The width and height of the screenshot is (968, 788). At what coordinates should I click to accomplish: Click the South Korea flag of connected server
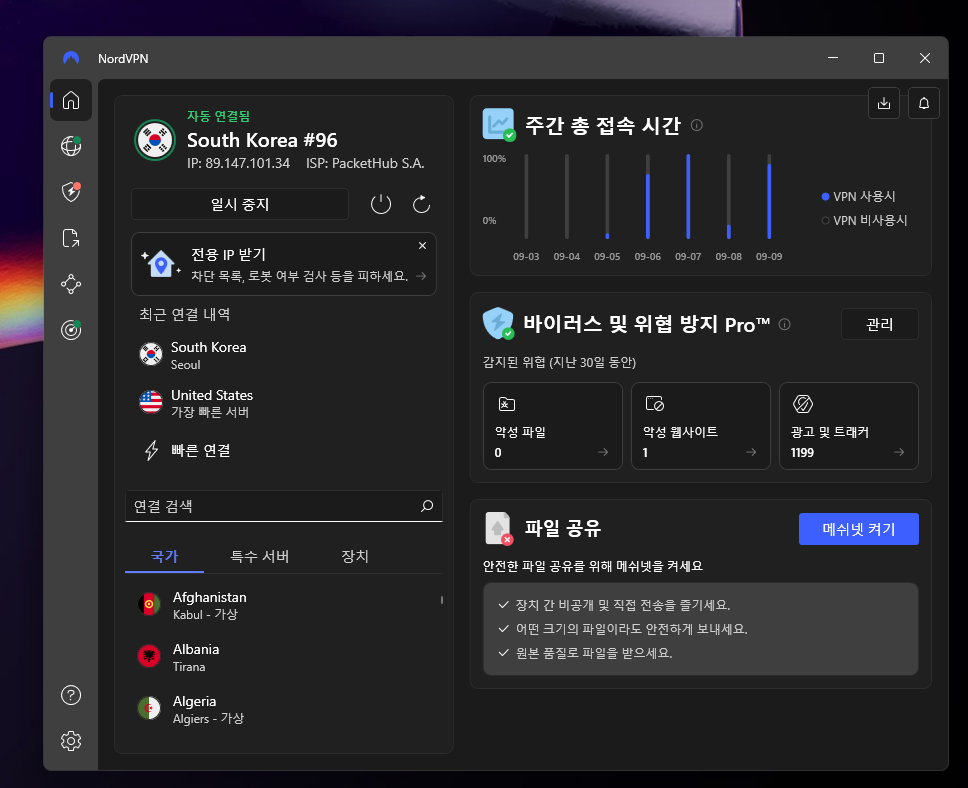click(x=155, y=140)
